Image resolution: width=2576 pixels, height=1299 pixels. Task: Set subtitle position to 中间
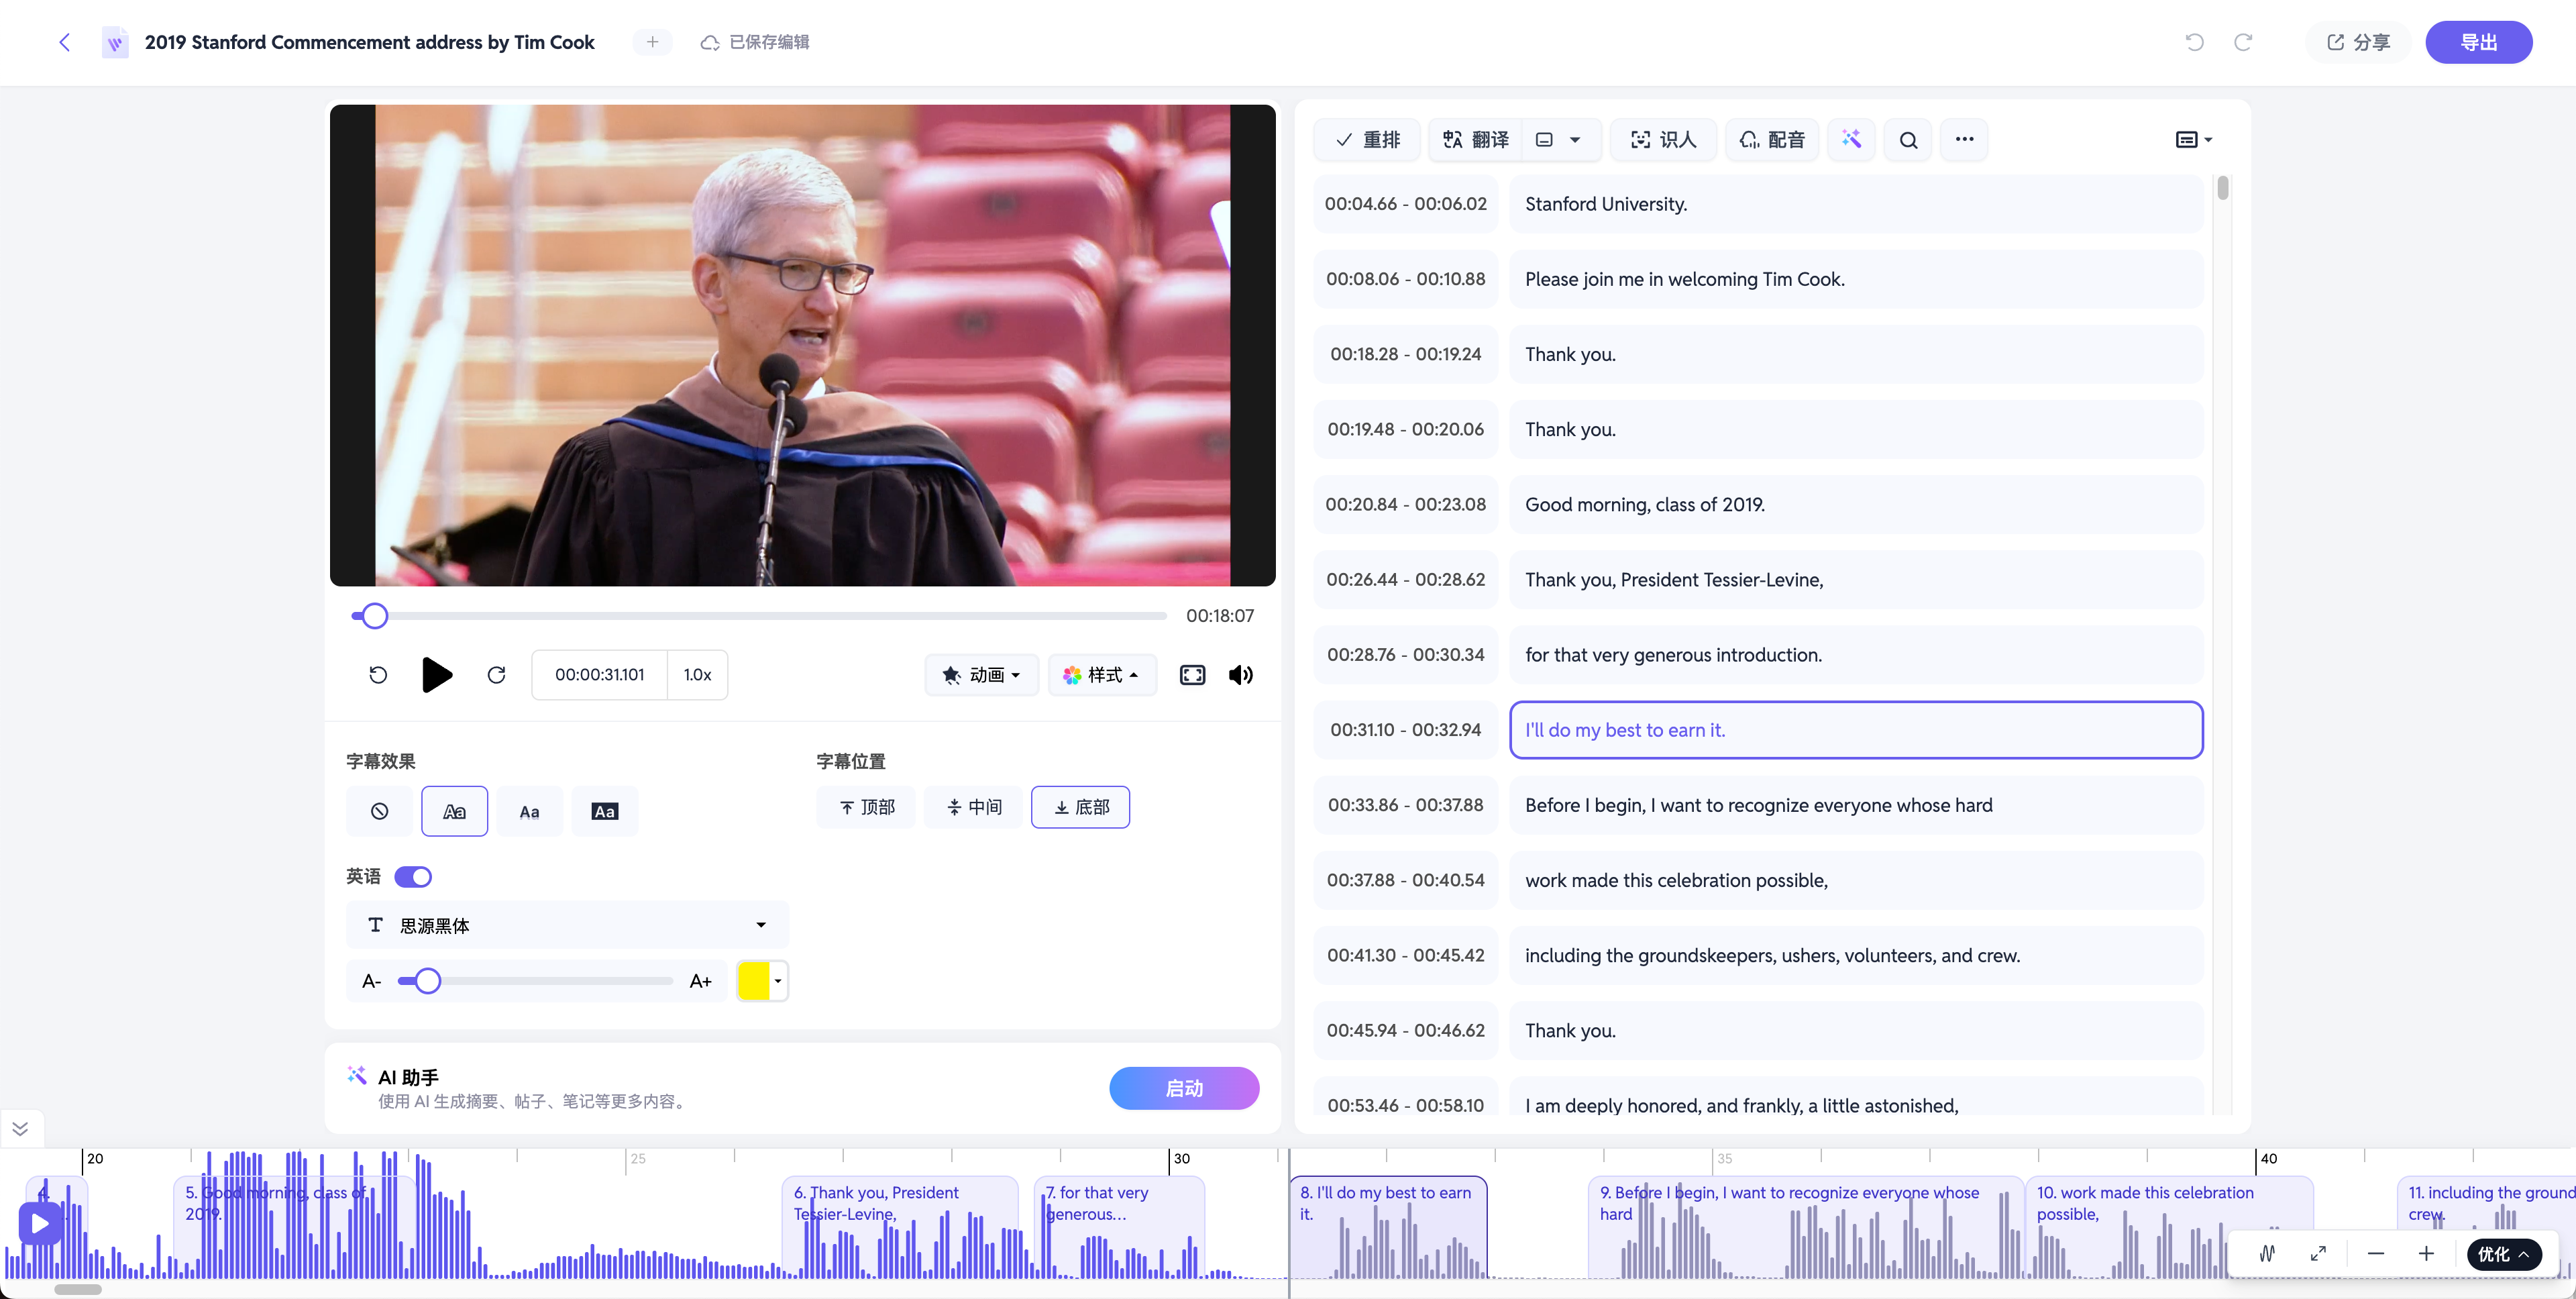[974, 807]
